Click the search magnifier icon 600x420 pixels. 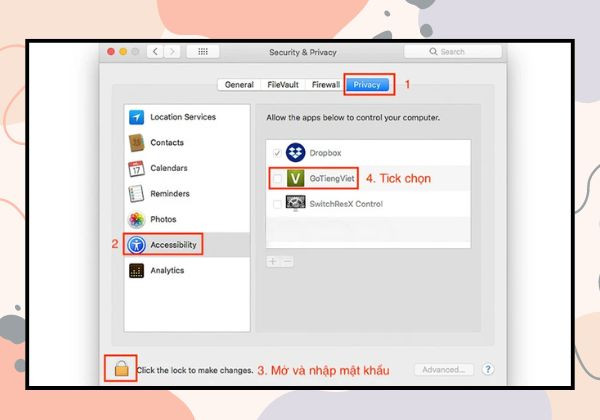pos(433,52)
